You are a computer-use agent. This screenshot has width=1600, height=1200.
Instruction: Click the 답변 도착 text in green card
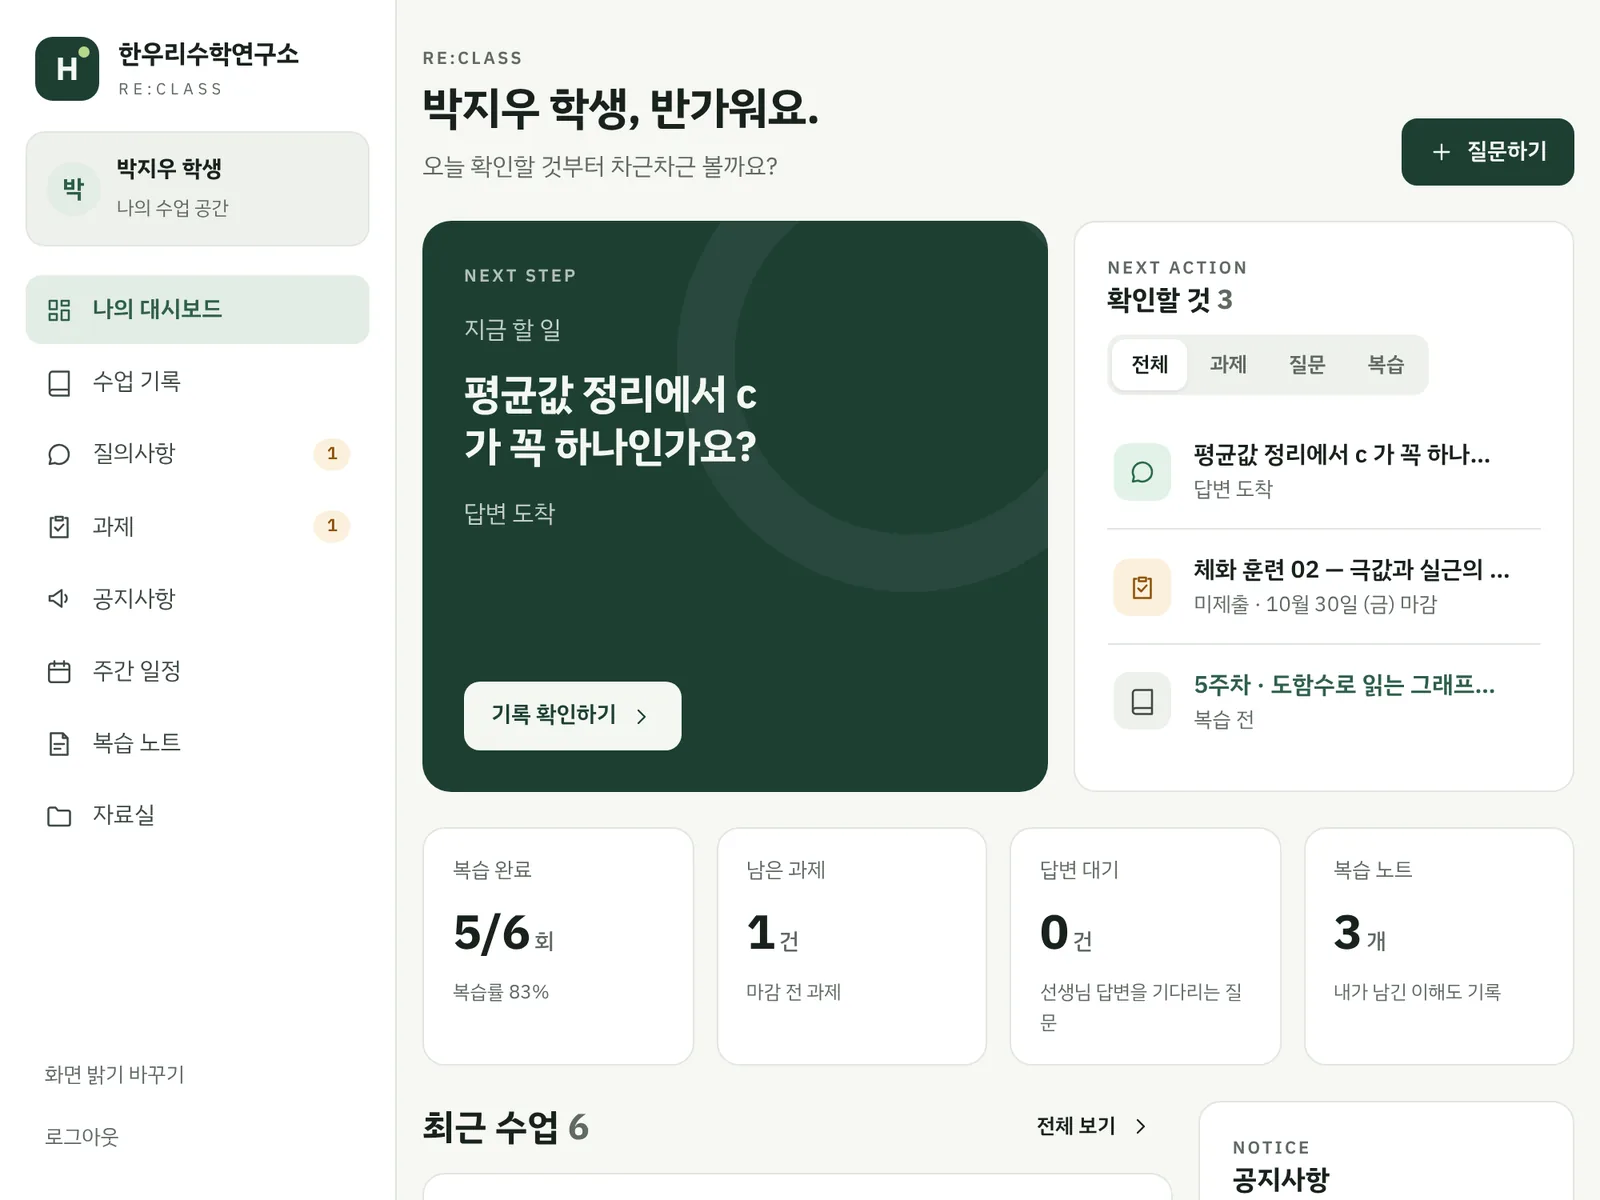point(509,513)
